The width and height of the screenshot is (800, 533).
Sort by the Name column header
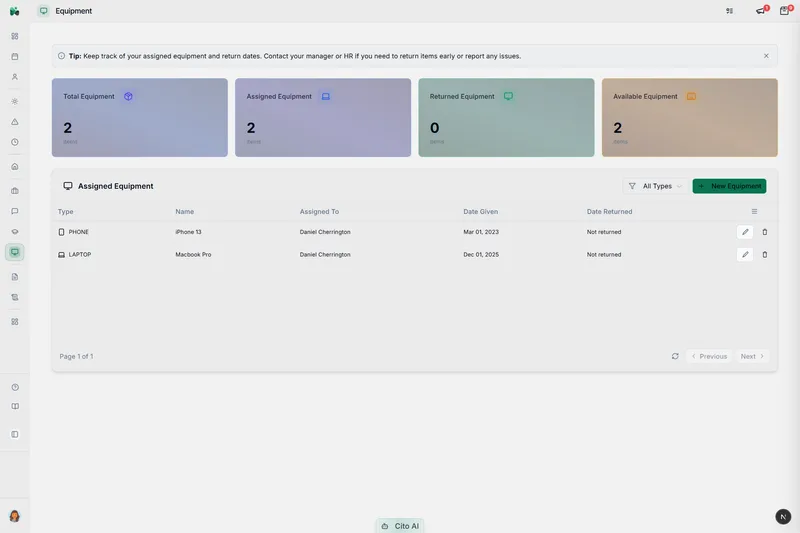[x=185, y=212]
